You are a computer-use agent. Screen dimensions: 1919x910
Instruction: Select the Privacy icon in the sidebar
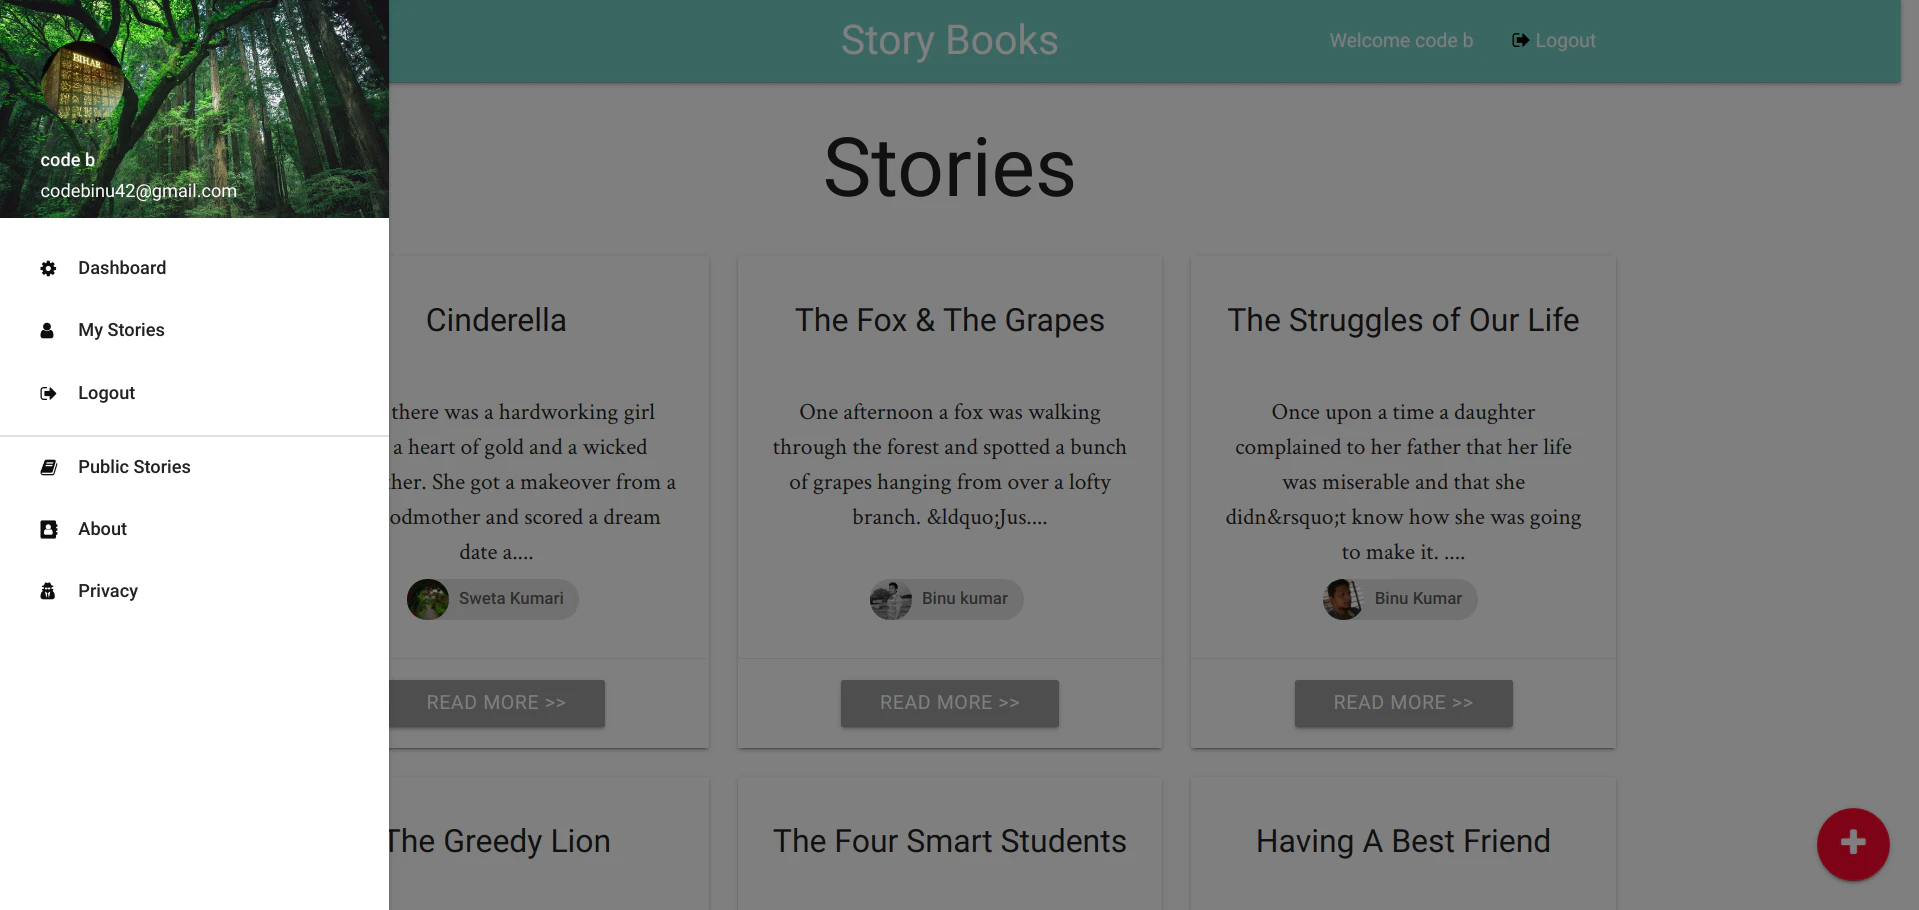(x=47, y=591)
